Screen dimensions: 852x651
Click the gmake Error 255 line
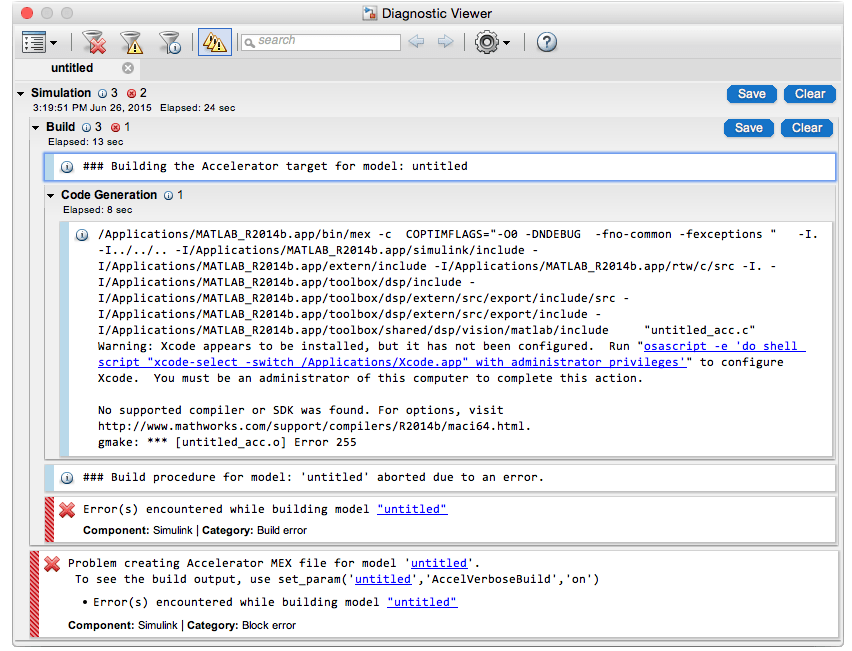pos(227,442)
